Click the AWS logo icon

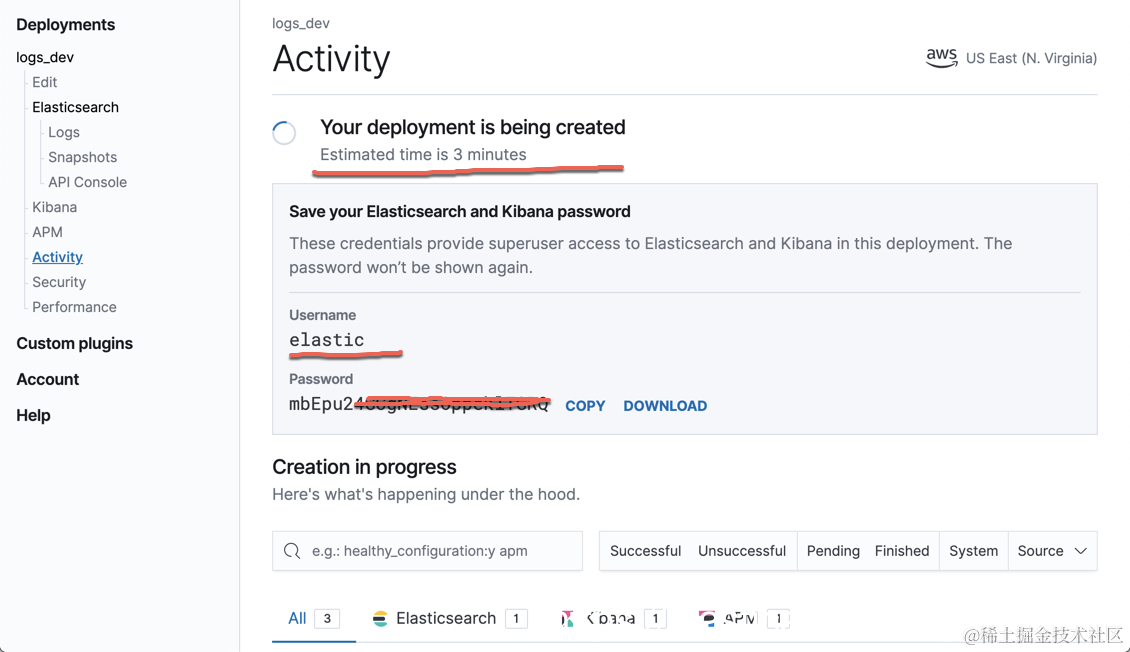point(941,58)
